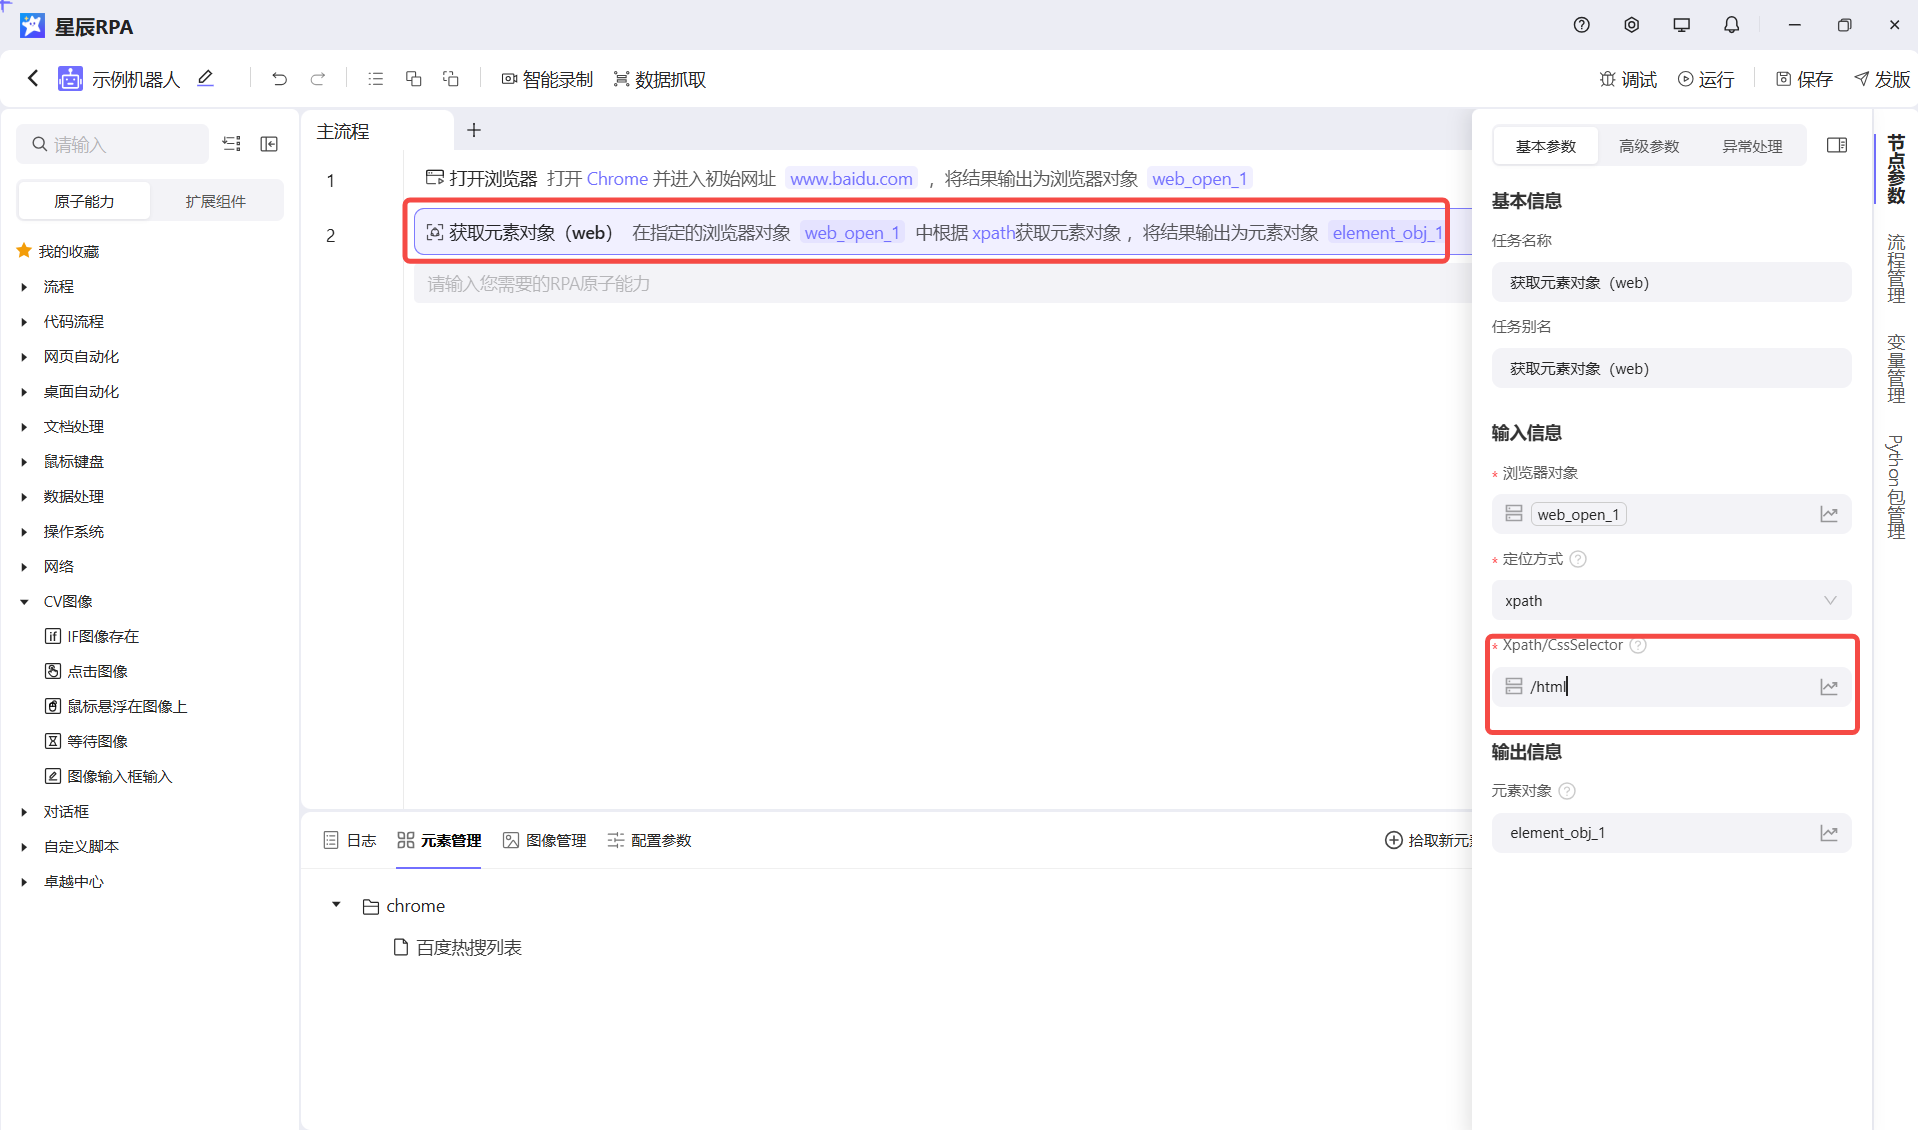Click the 运行 run button
The width and height of the screenshot is (1918, 1130).
point(1706,79)
